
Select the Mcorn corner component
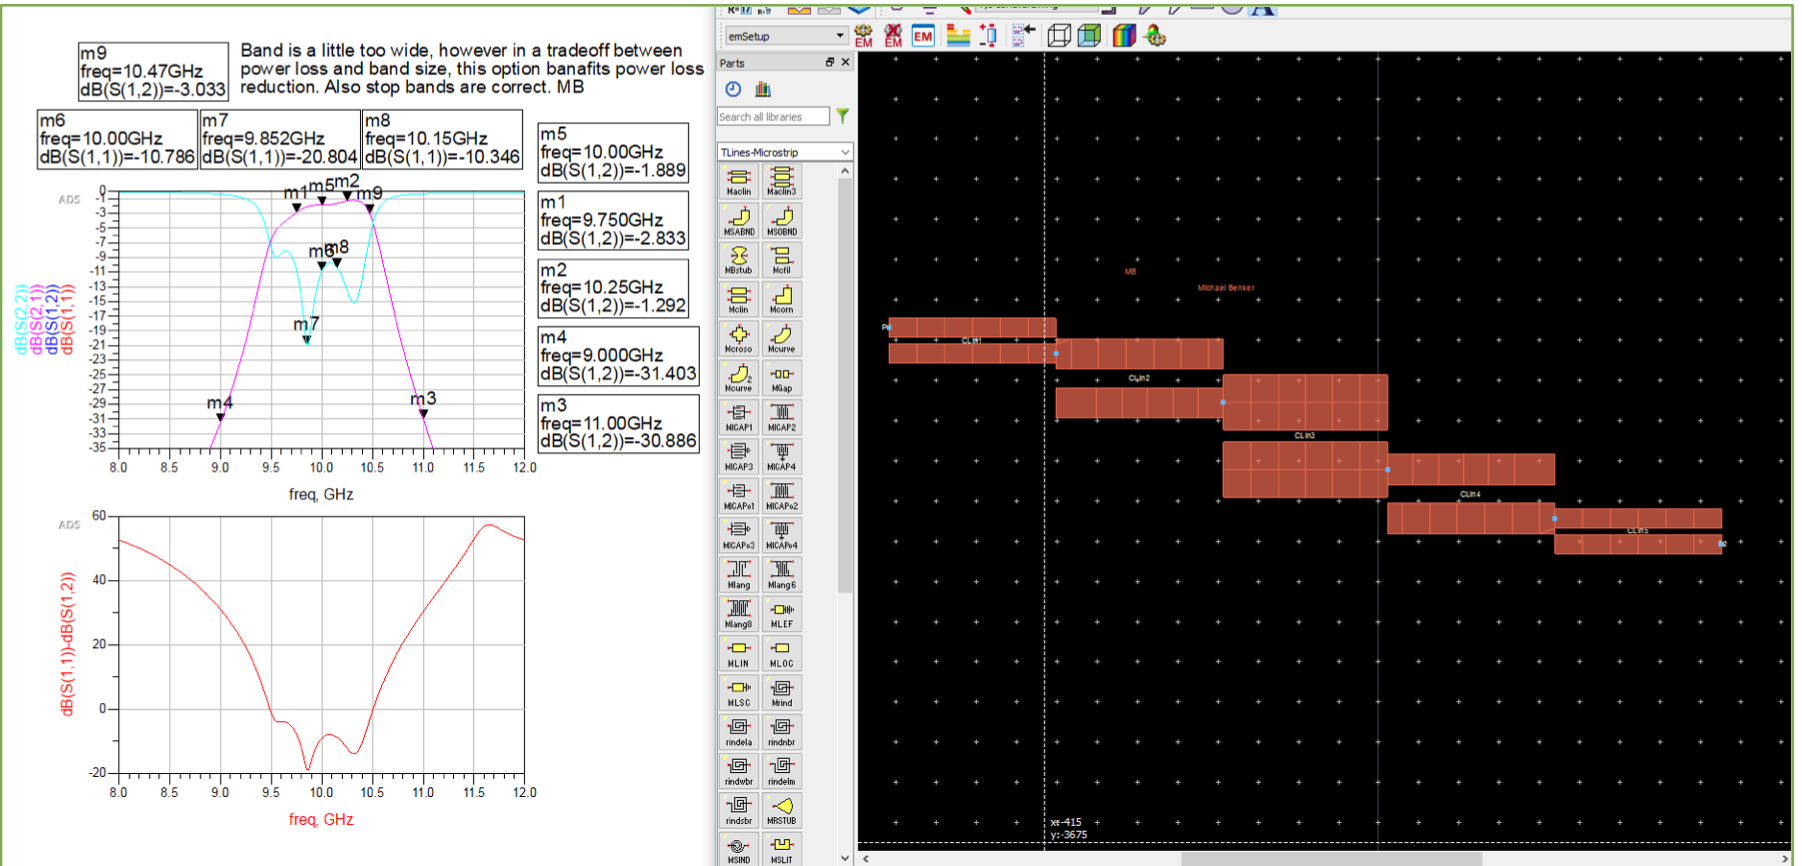782,299
